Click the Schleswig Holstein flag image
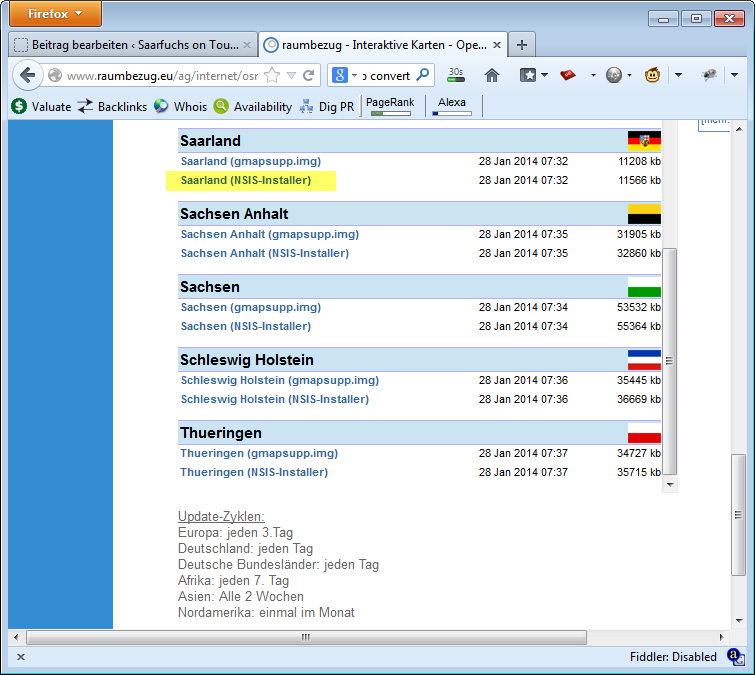Viewport: 755px width, 675px height. tap(644, 360)
